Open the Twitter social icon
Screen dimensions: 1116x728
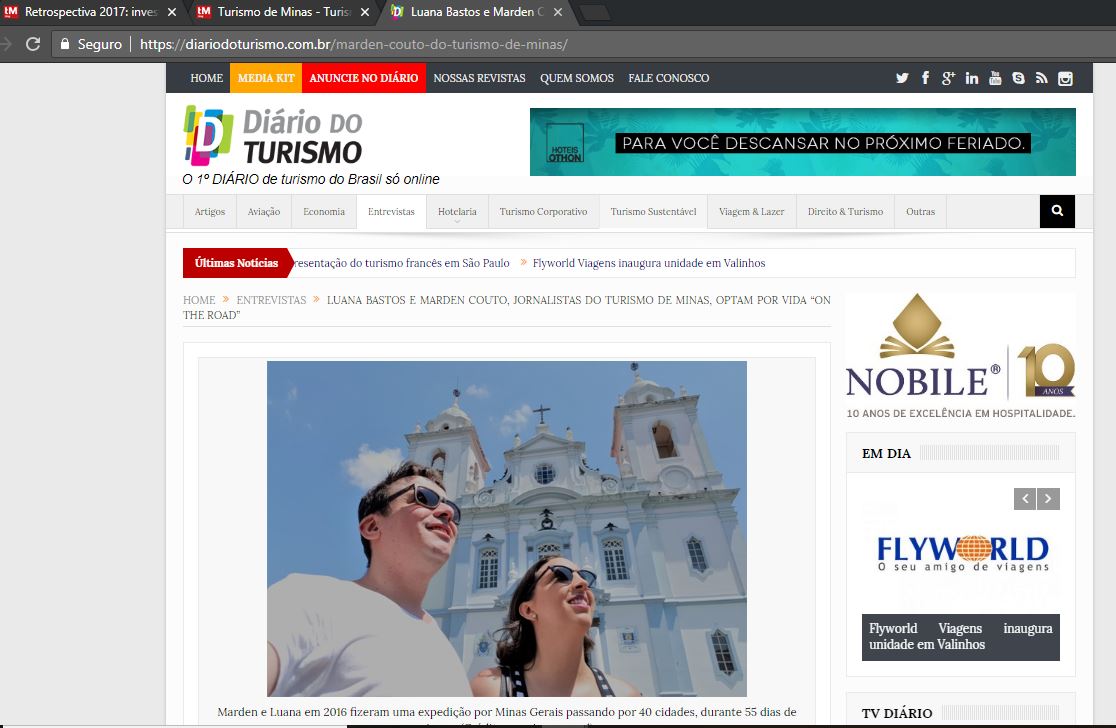(x=902, y=78)
